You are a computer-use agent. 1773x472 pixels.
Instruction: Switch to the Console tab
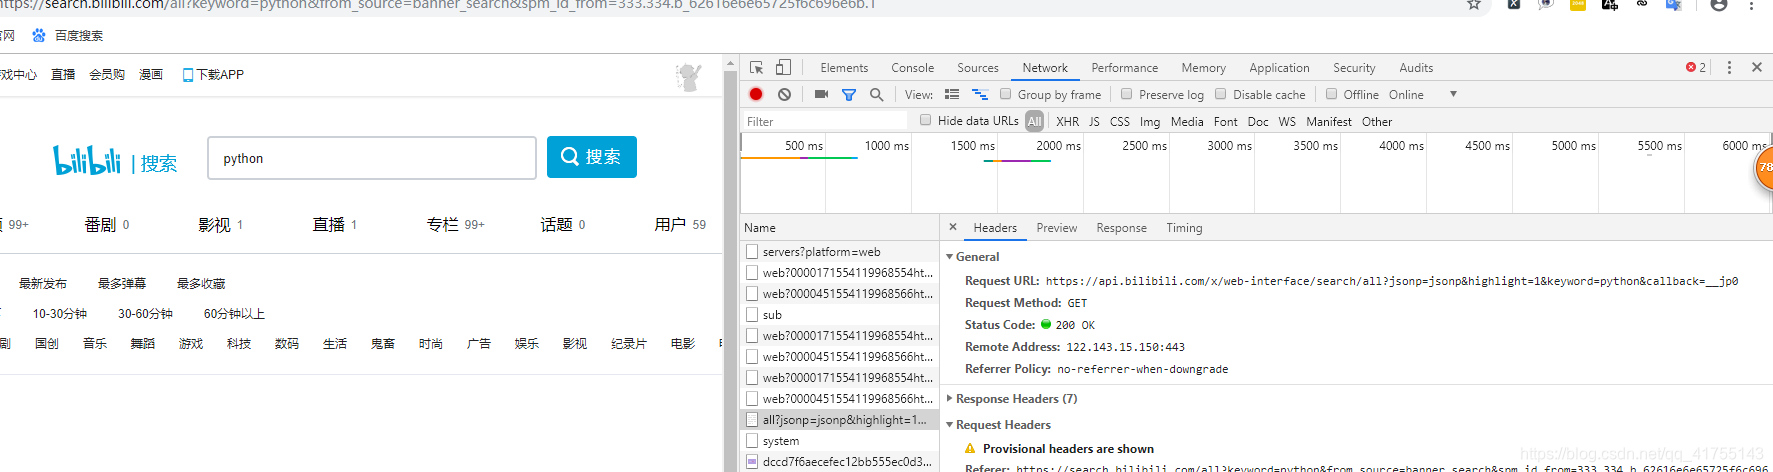(x=913, y=68)
